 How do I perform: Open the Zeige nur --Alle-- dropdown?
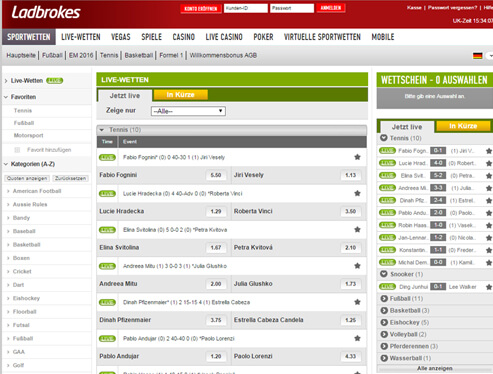click(188, 111)
